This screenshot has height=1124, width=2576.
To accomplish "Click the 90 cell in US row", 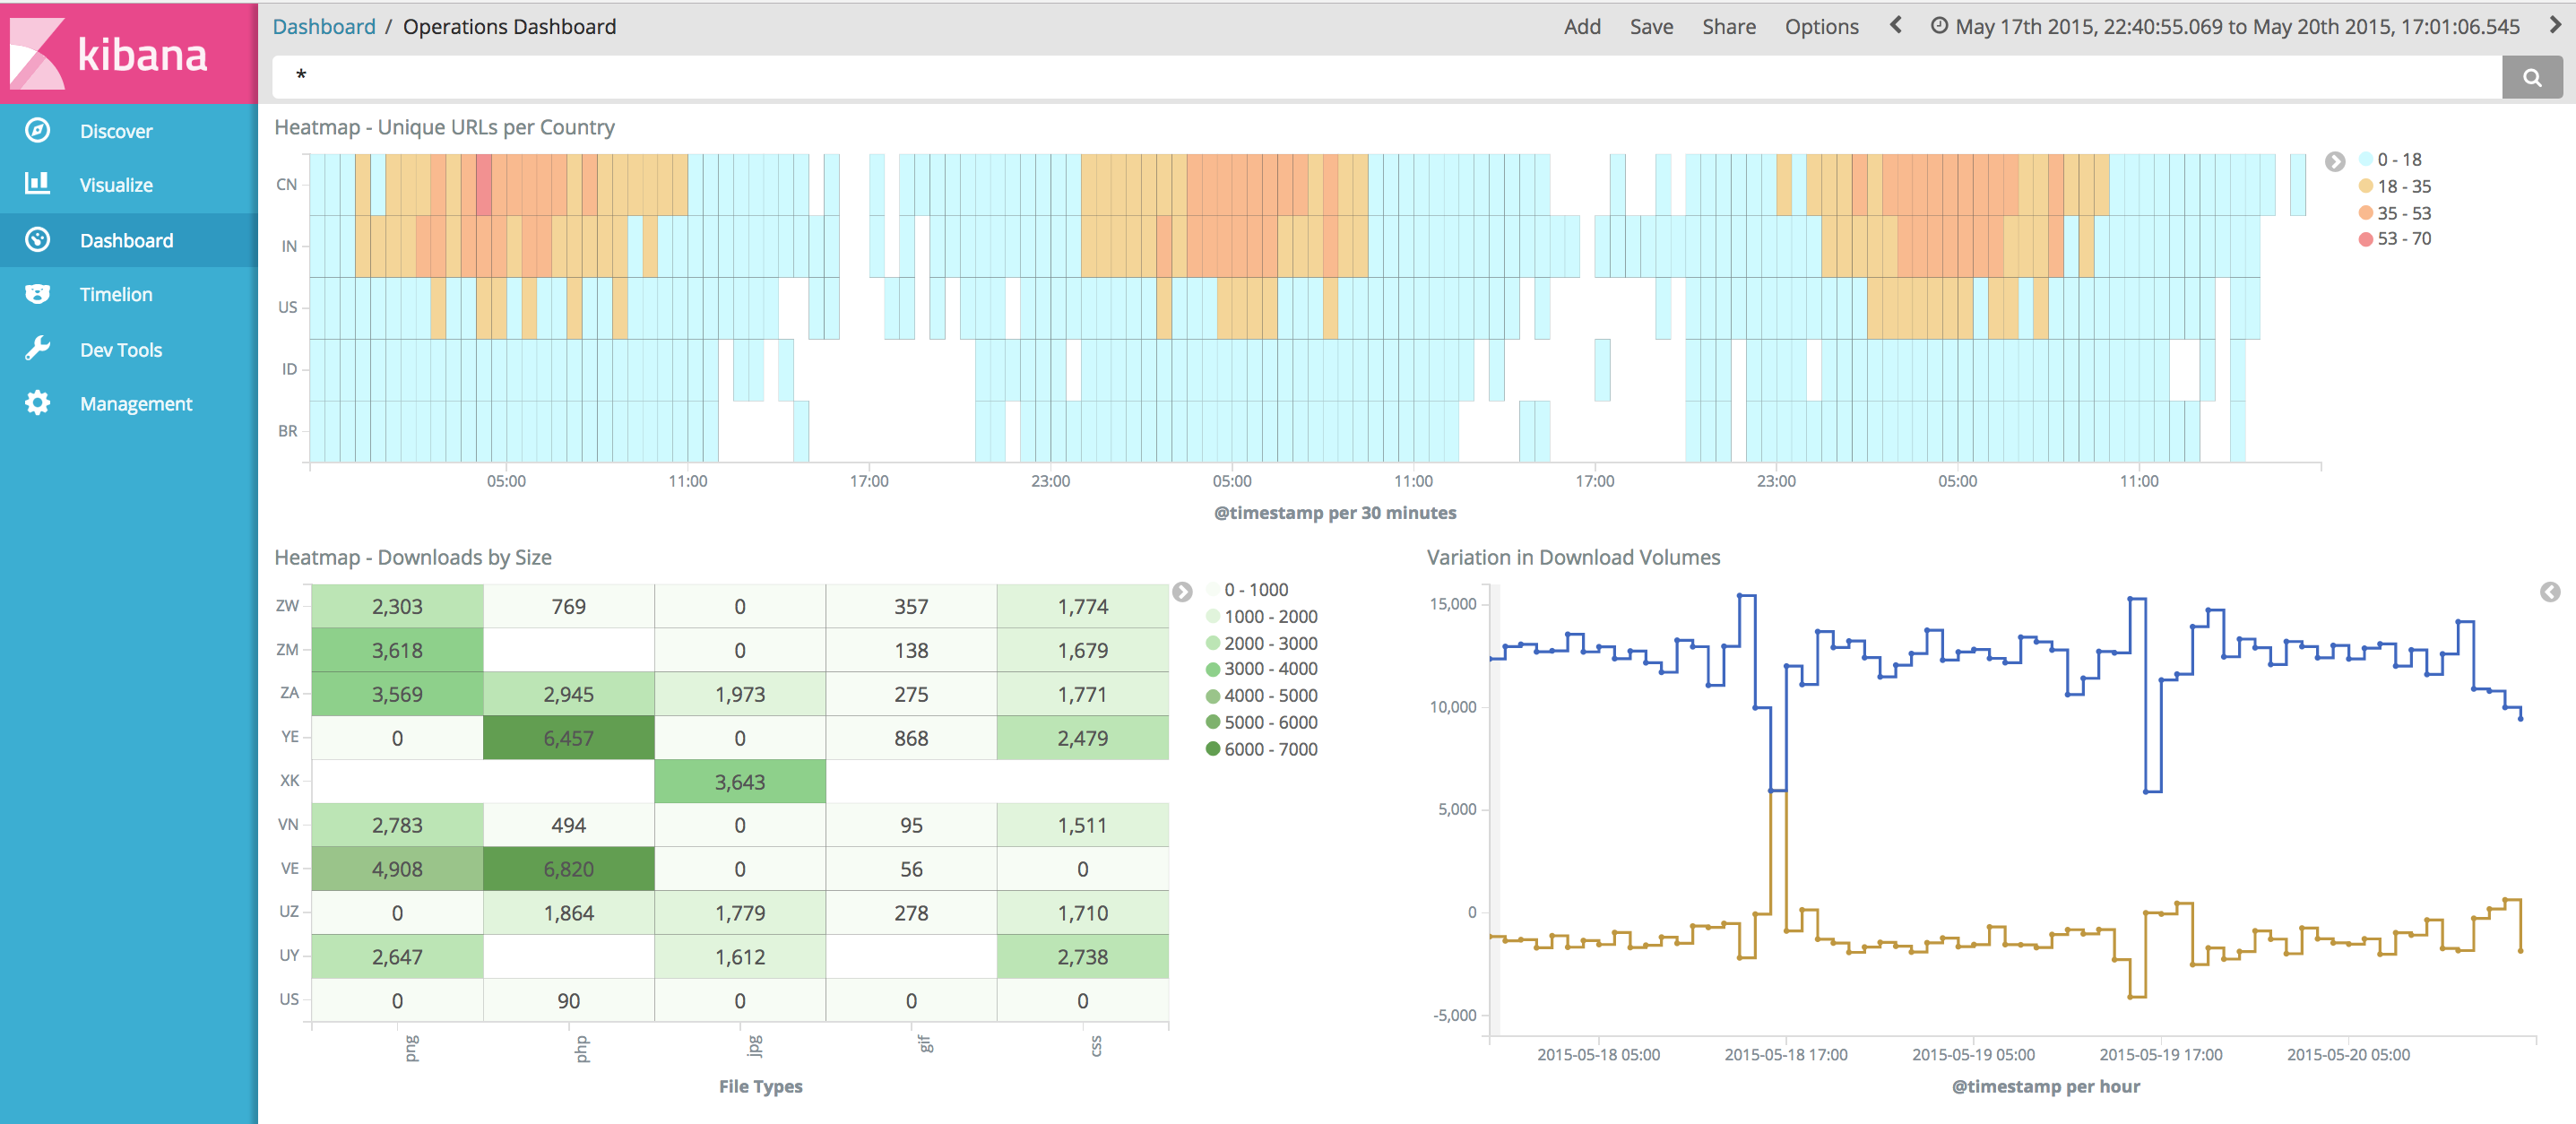I will click(569, 1001).
